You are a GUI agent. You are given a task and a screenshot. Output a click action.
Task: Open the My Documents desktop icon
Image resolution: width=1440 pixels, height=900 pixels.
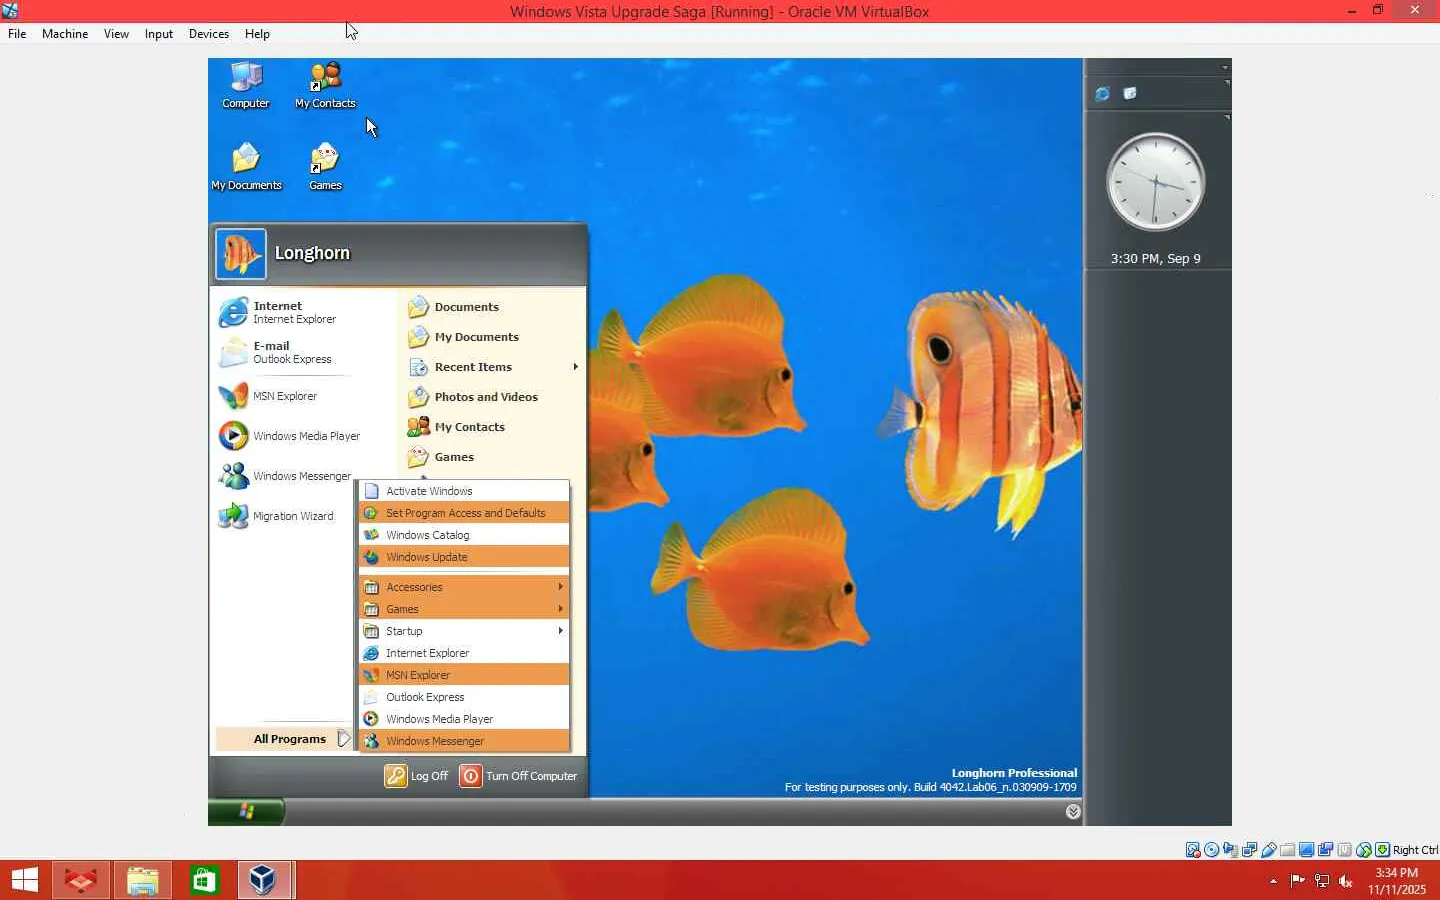tap(246, 167)
